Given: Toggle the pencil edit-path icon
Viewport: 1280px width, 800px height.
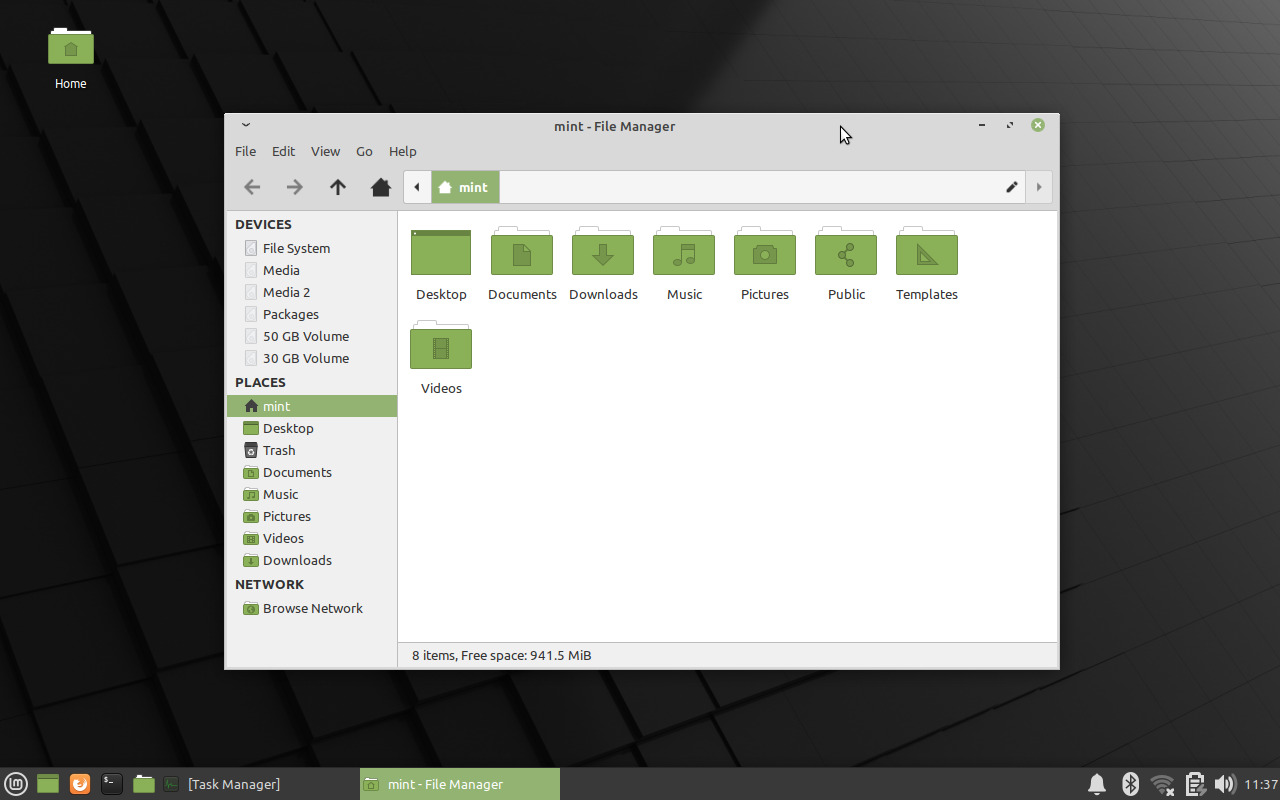Looking at the screenshot, I should (x=1011, y=187).
